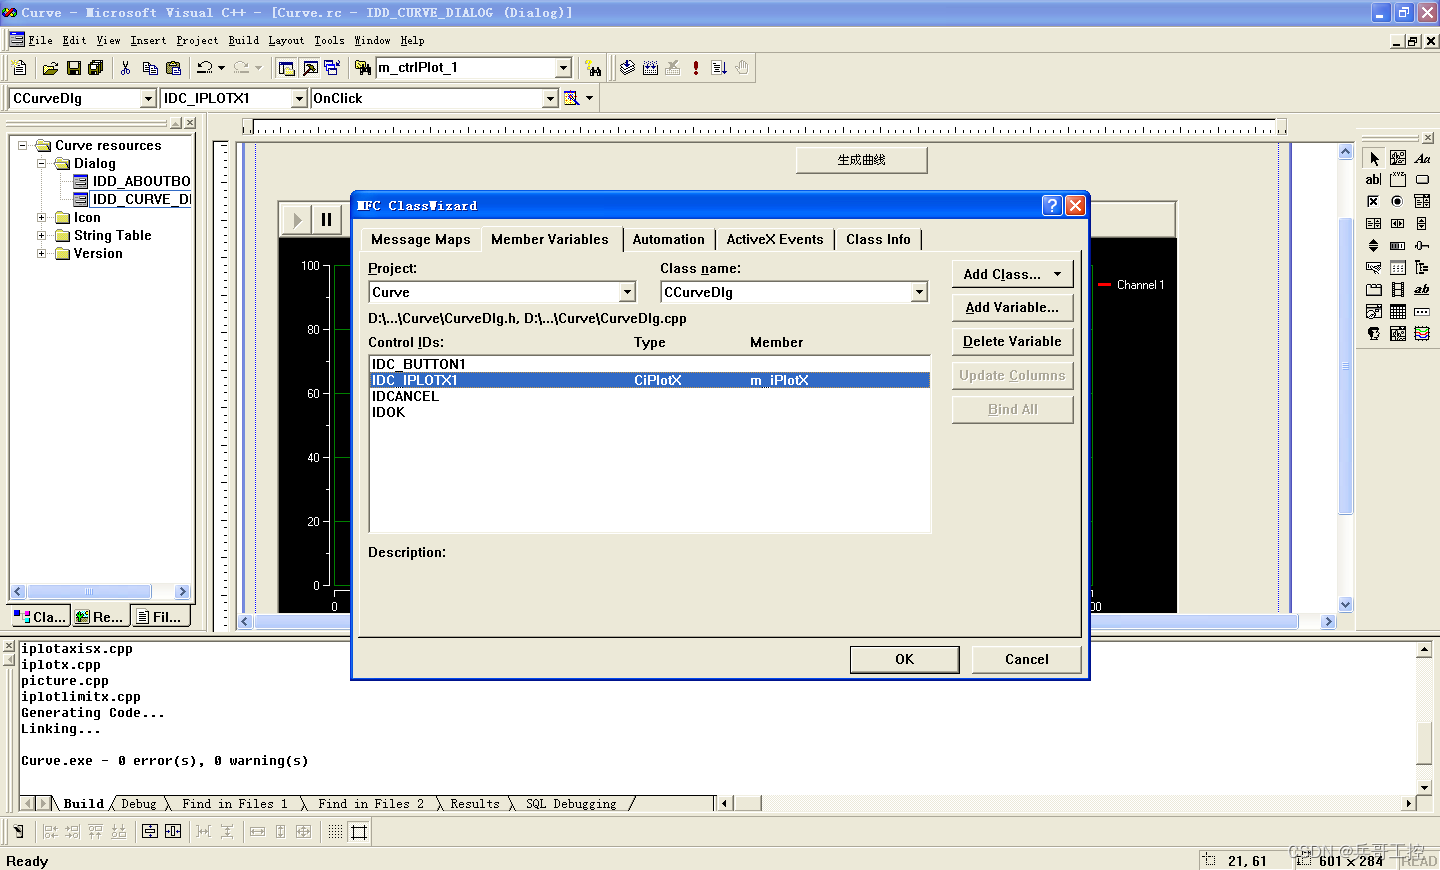1440x870 pixels.
Task: Click Cancel in MFC ClassWizard
Action: tap(1027, 659)
